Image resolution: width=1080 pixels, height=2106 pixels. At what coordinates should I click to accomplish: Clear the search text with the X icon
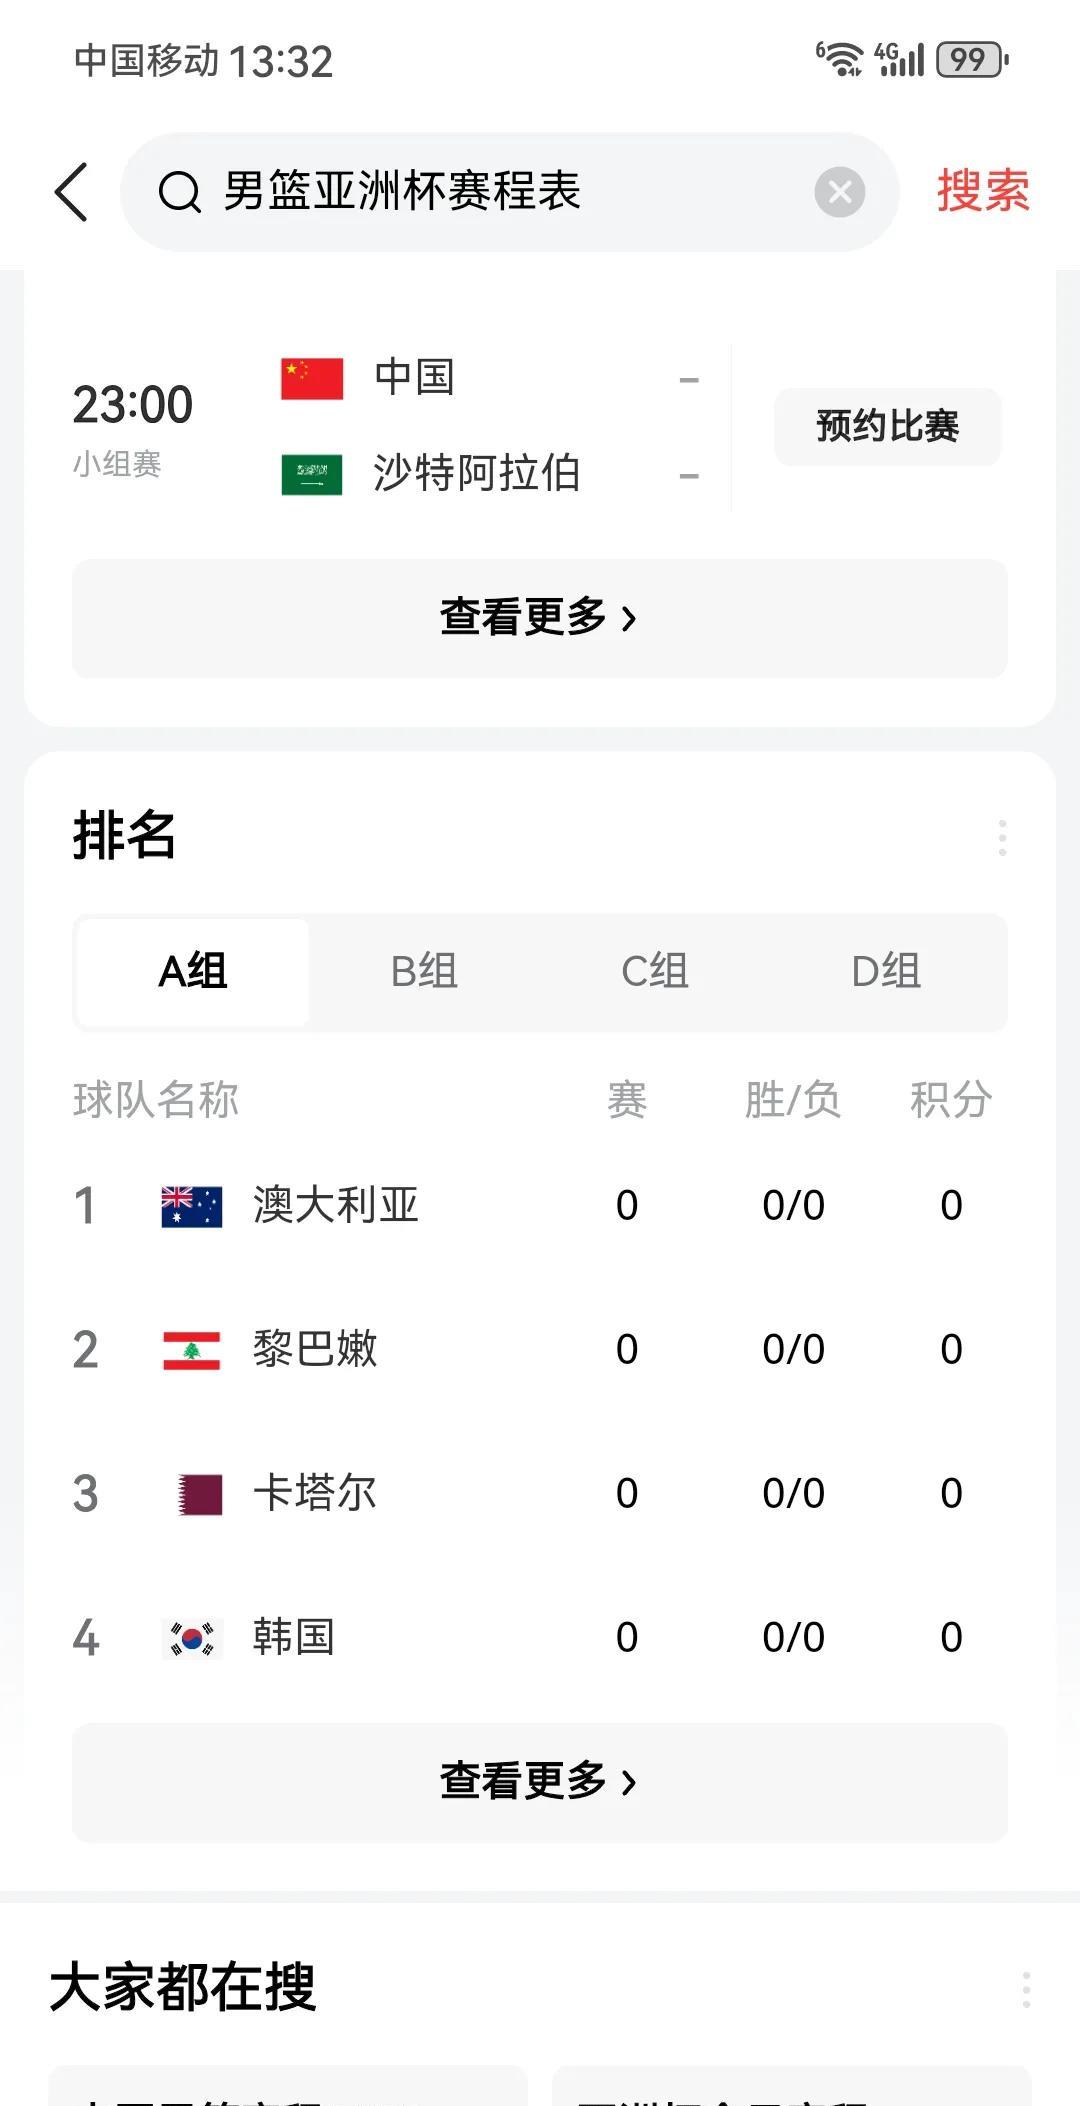pyautogui.click(x=840, y=192)
